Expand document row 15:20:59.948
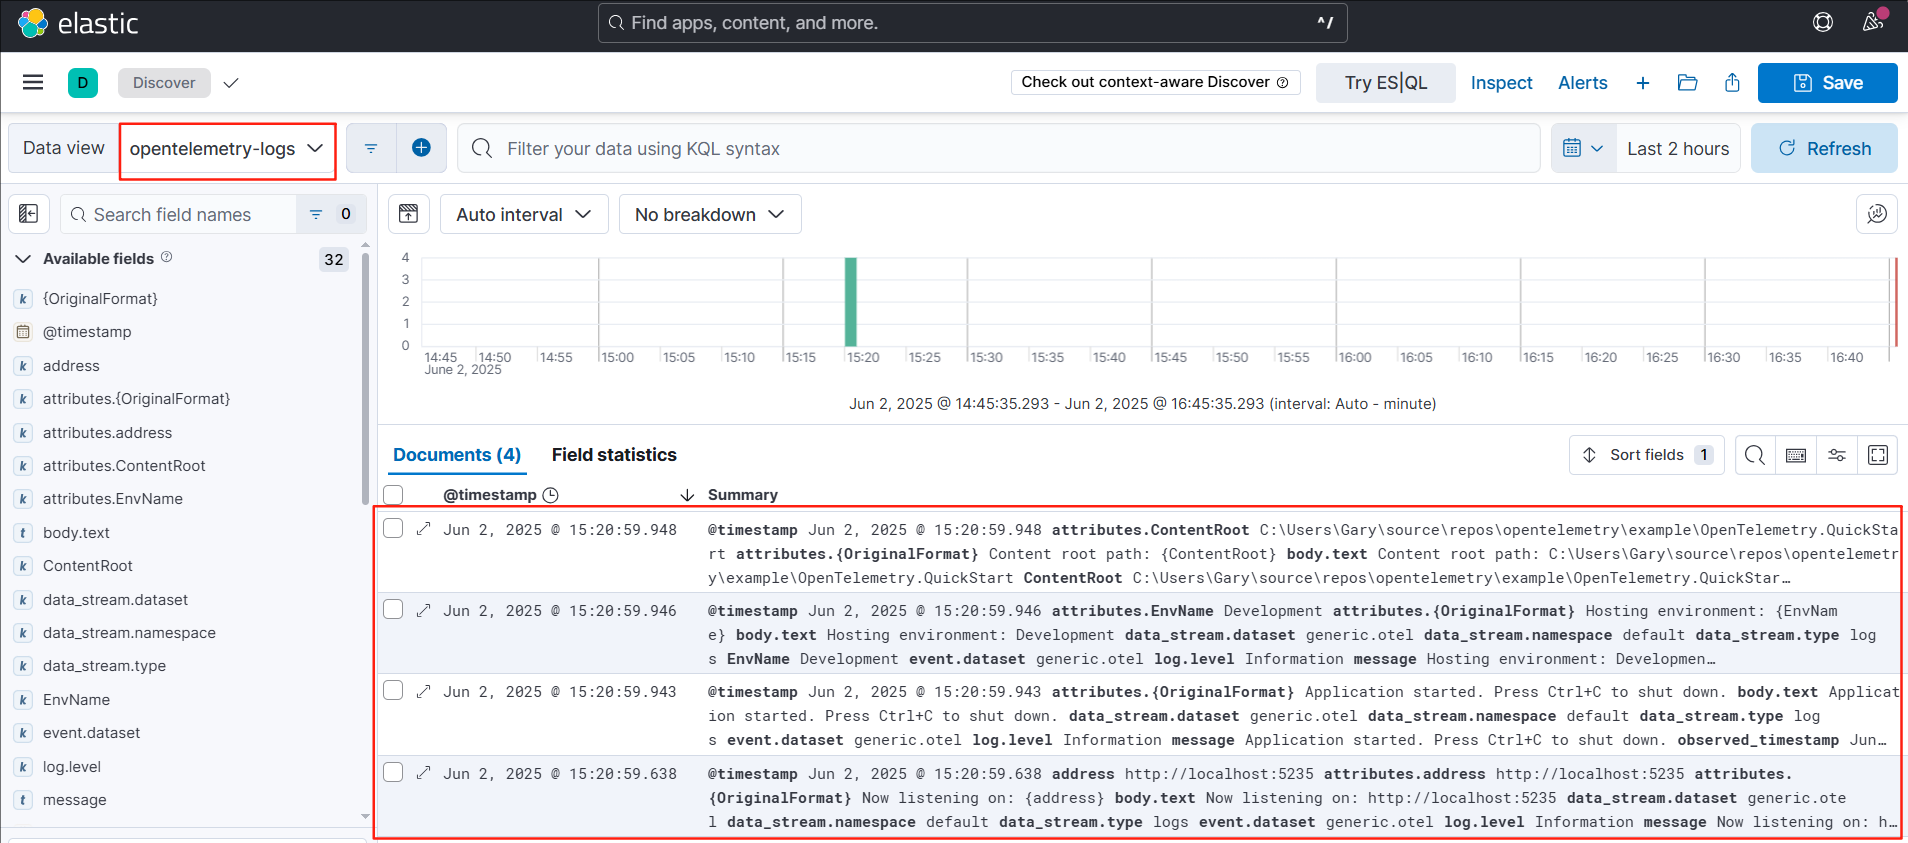1908x843 pixels. coord(424,529)
